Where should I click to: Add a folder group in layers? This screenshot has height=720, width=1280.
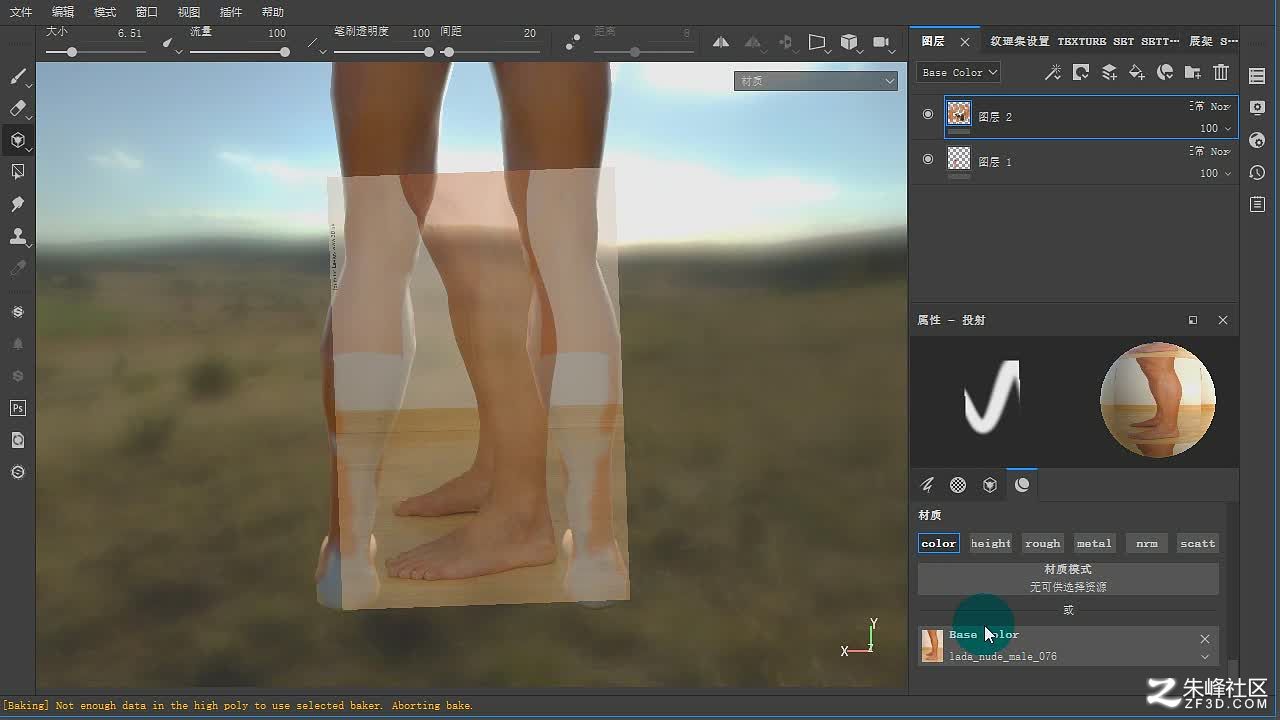coord(1193,72)
